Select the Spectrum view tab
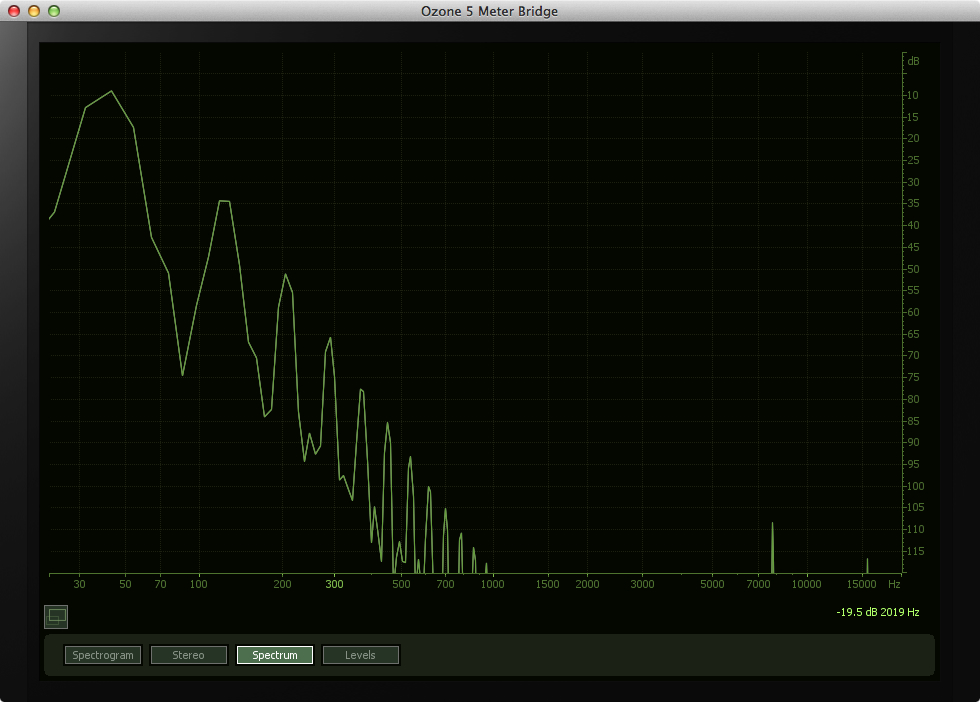This screenshot has height=702, width=980. [275, 655]
